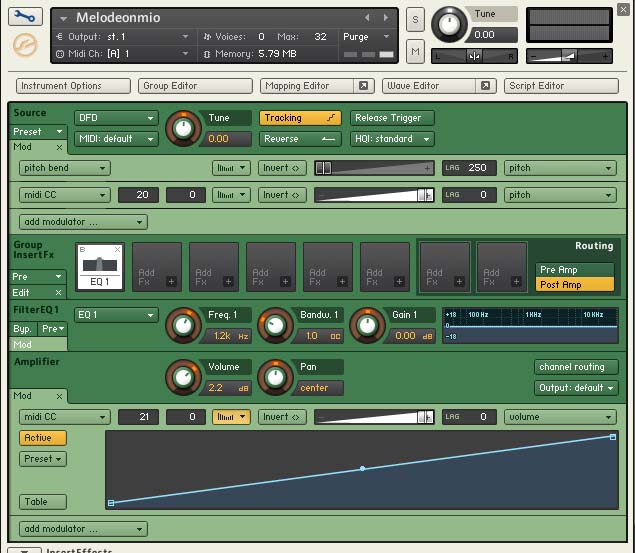The height and width of the screenshot is (553, 635).
Task: Open the Midi Ch: [A] 1 dropdown
Action: pyautogui.click(x=122, y=53)
